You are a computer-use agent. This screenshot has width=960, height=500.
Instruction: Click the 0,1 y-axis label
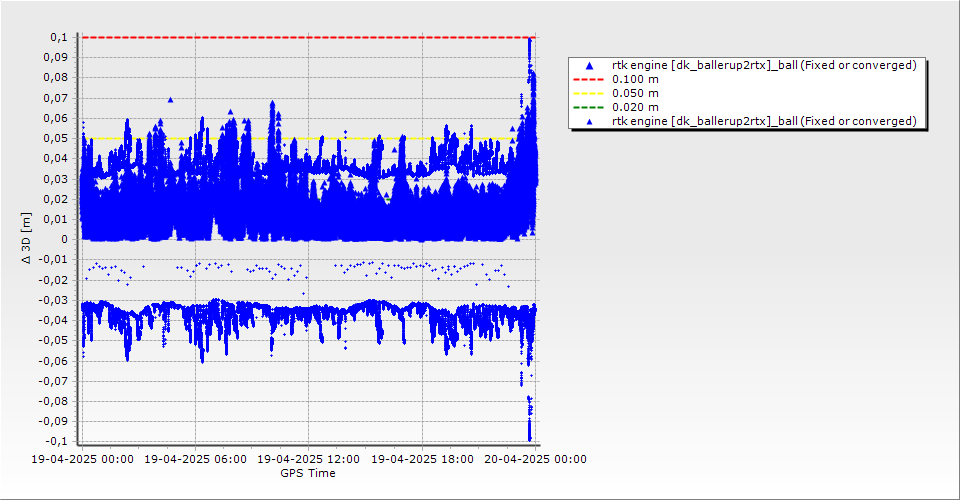pyautogui.click(x=59, y=37)
